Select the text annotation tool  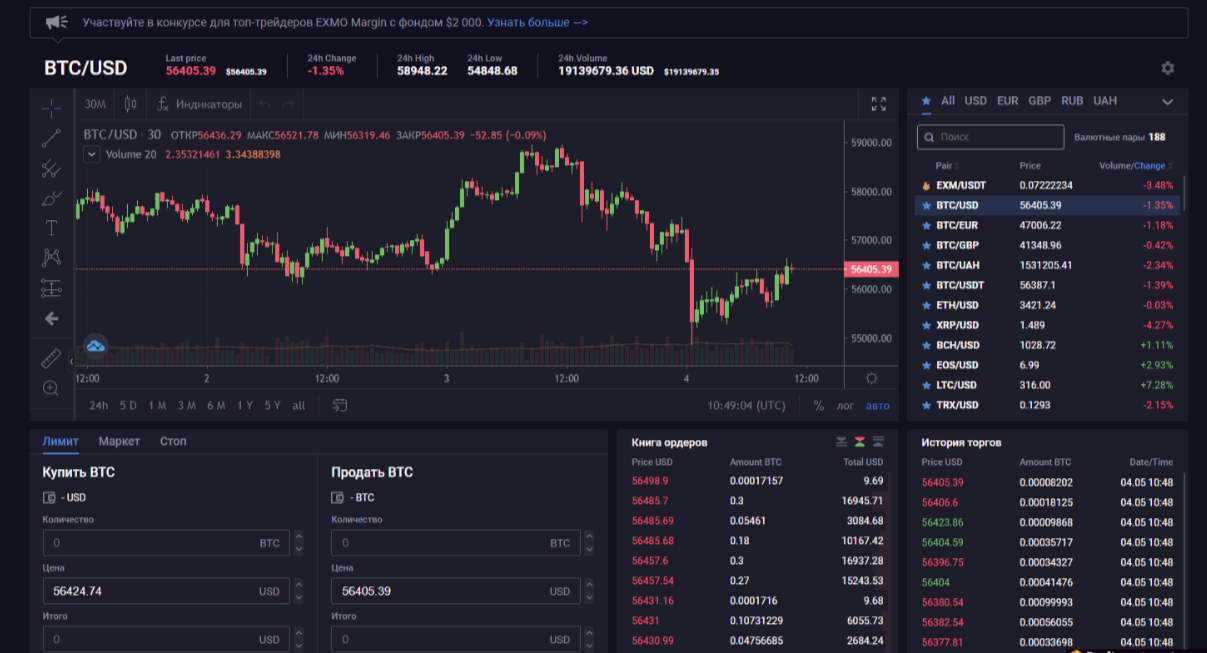click(x=51, y=228)
